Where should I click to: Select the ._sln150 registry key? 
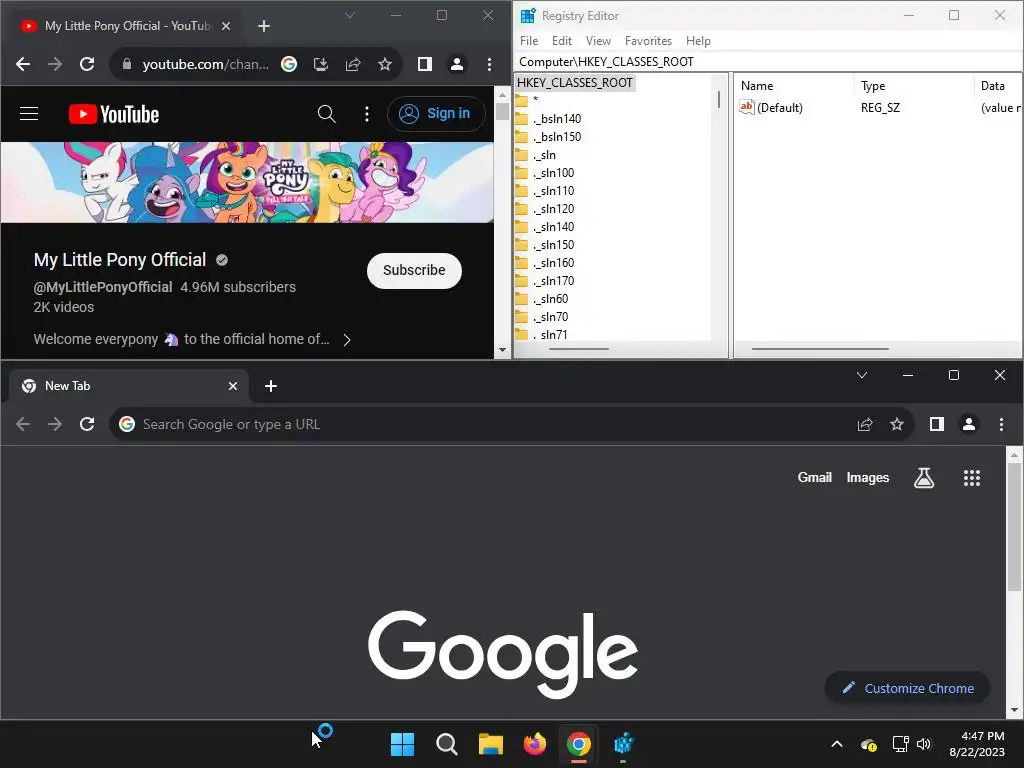pos(554,245)
